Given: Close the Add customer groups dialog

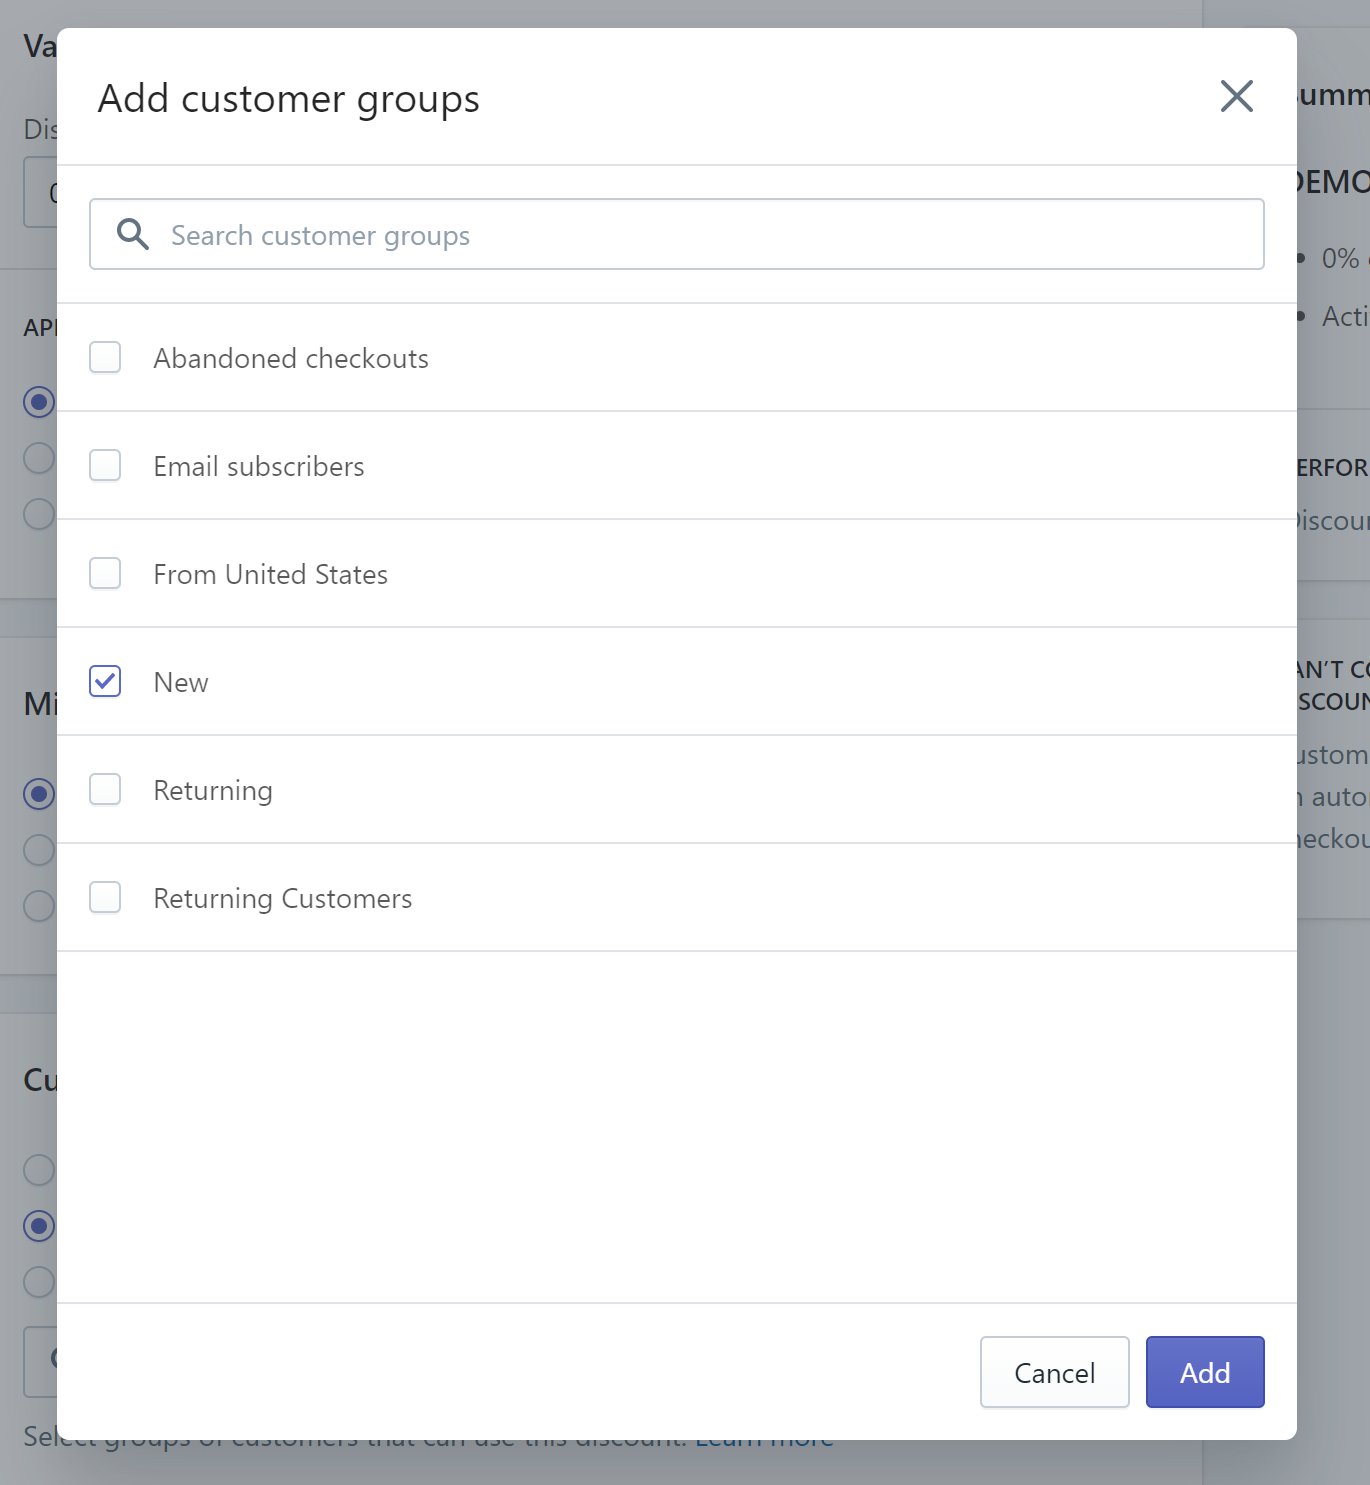Looking at the screenshot, I should pos(1236,97).
